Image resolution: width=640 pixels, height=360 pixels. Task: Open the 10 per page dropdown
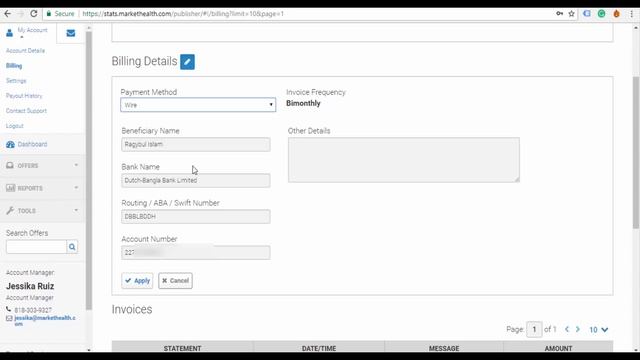(x=598, y=329)
